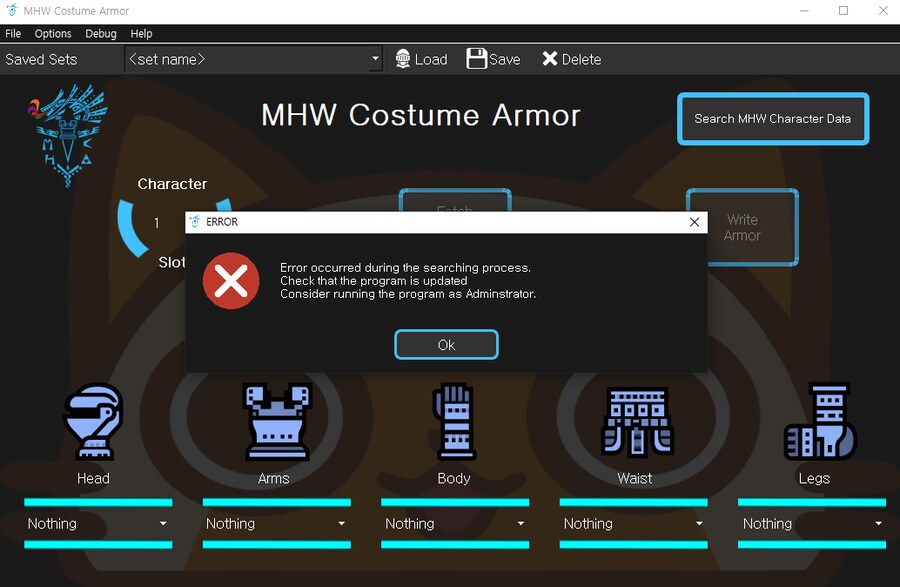
Task: Close the ERROR dialog window
Action: pyautogui.click(x=695, y=222)
